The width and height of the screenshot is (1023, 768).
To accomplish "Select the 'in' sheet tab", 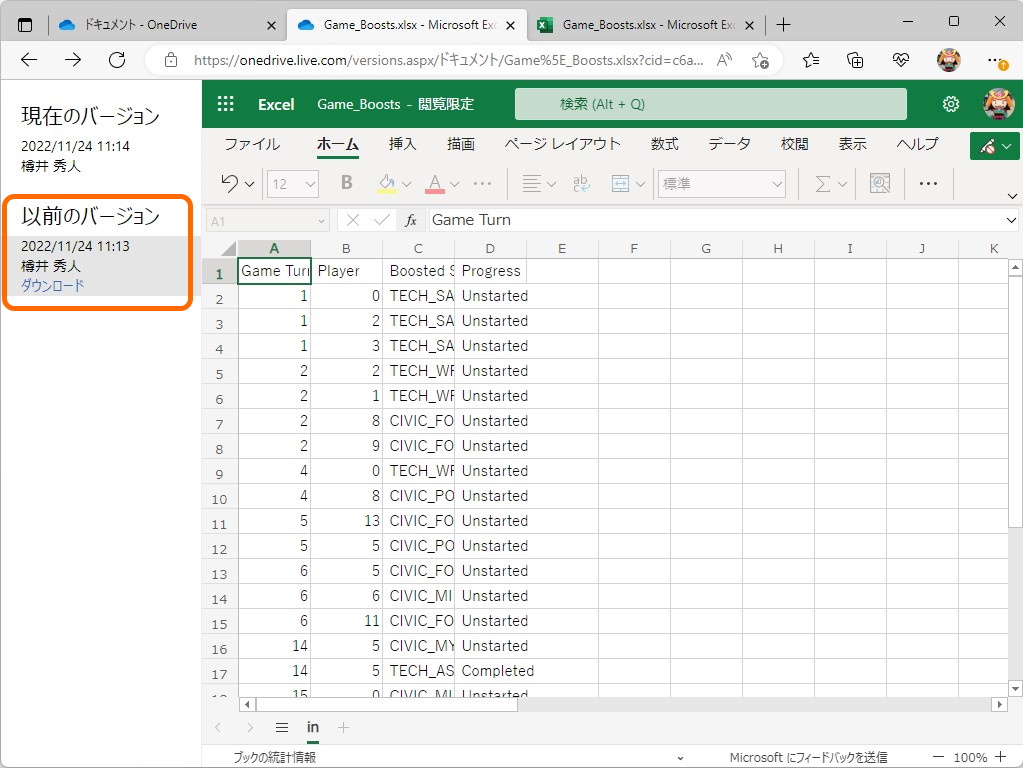I will [313, 728].
